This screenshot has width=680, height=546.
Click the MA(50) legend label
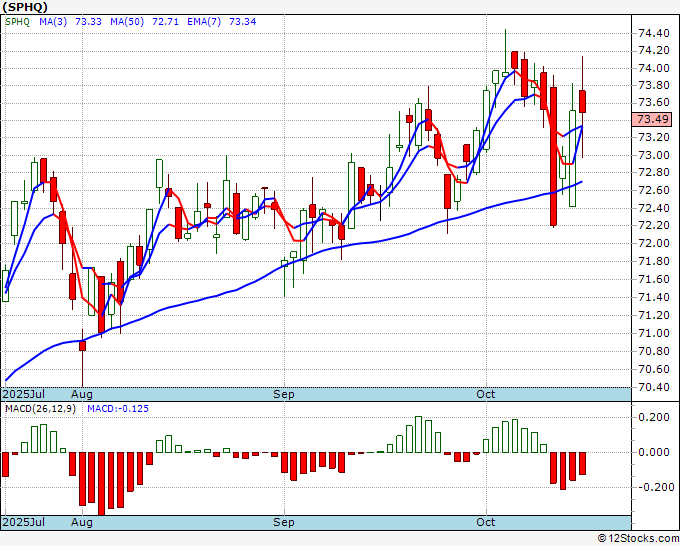tap(127, 22)
